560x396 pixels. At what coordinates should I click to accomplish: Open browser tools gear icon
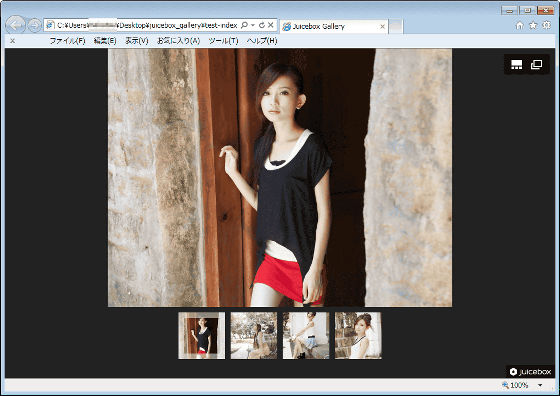click(x=547, y=25)
